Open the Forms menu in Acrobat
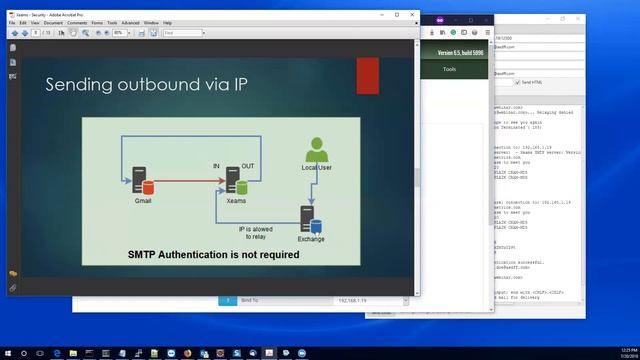Viewport: 640px width, 360px height. [x=97, y=23]
